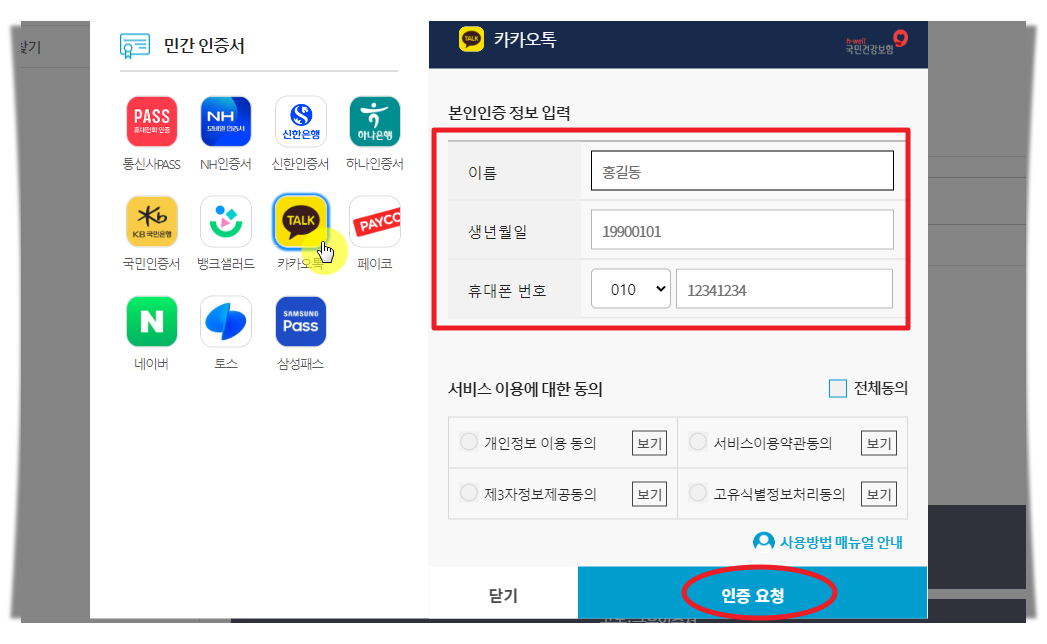Choose the NH인증서 icon
The width and height of the screenshot is (1047, 644).
[226, 121]
